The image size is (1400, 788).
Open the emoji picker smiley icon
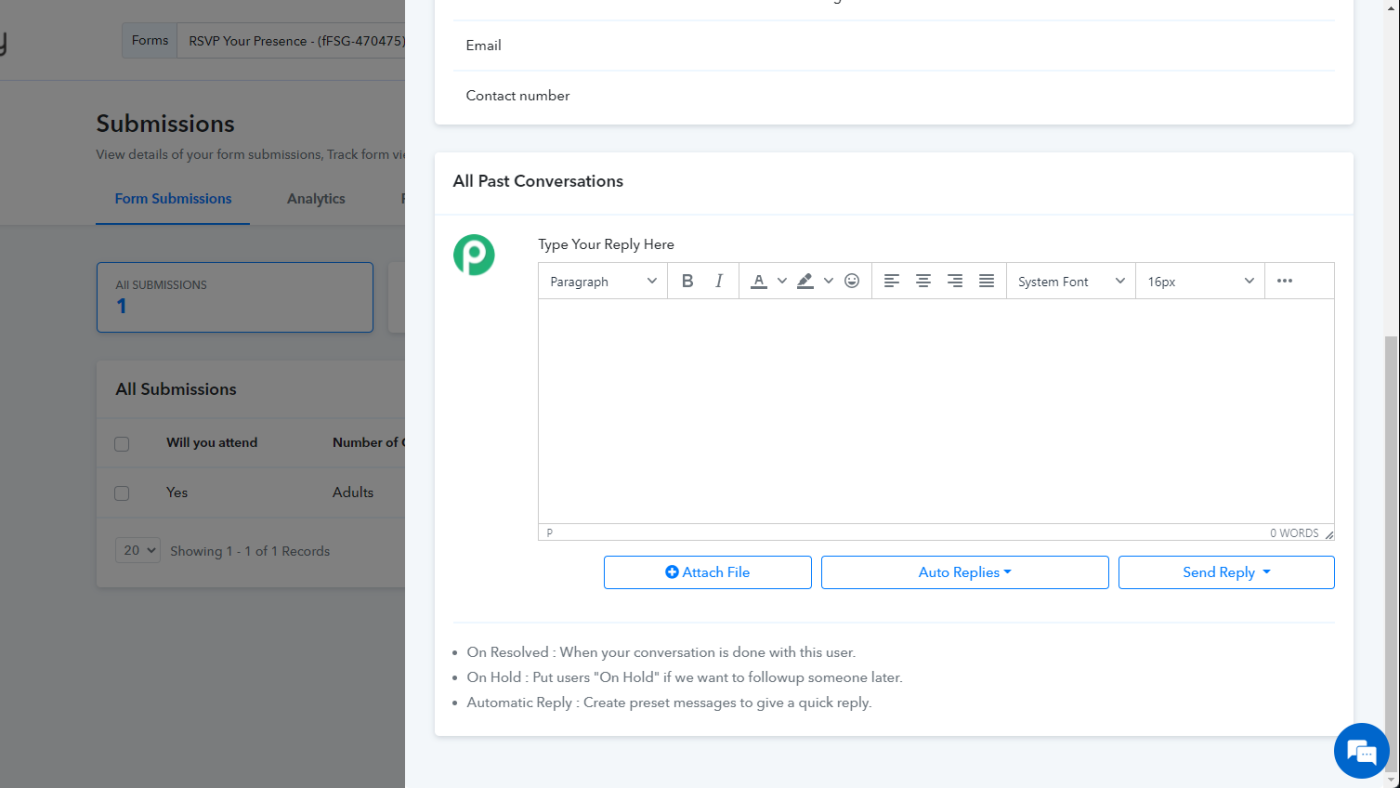(852, 281)
